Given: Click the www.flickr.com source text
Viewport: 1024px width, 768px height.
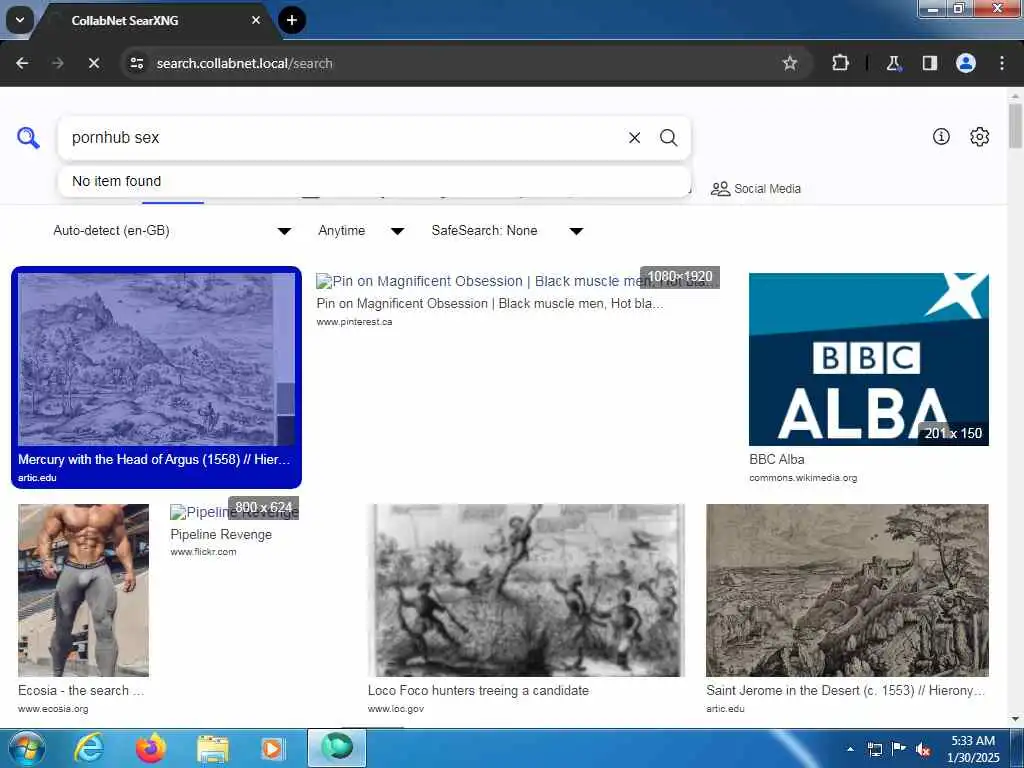Looking at the screenshot, I should pos(203,552).
